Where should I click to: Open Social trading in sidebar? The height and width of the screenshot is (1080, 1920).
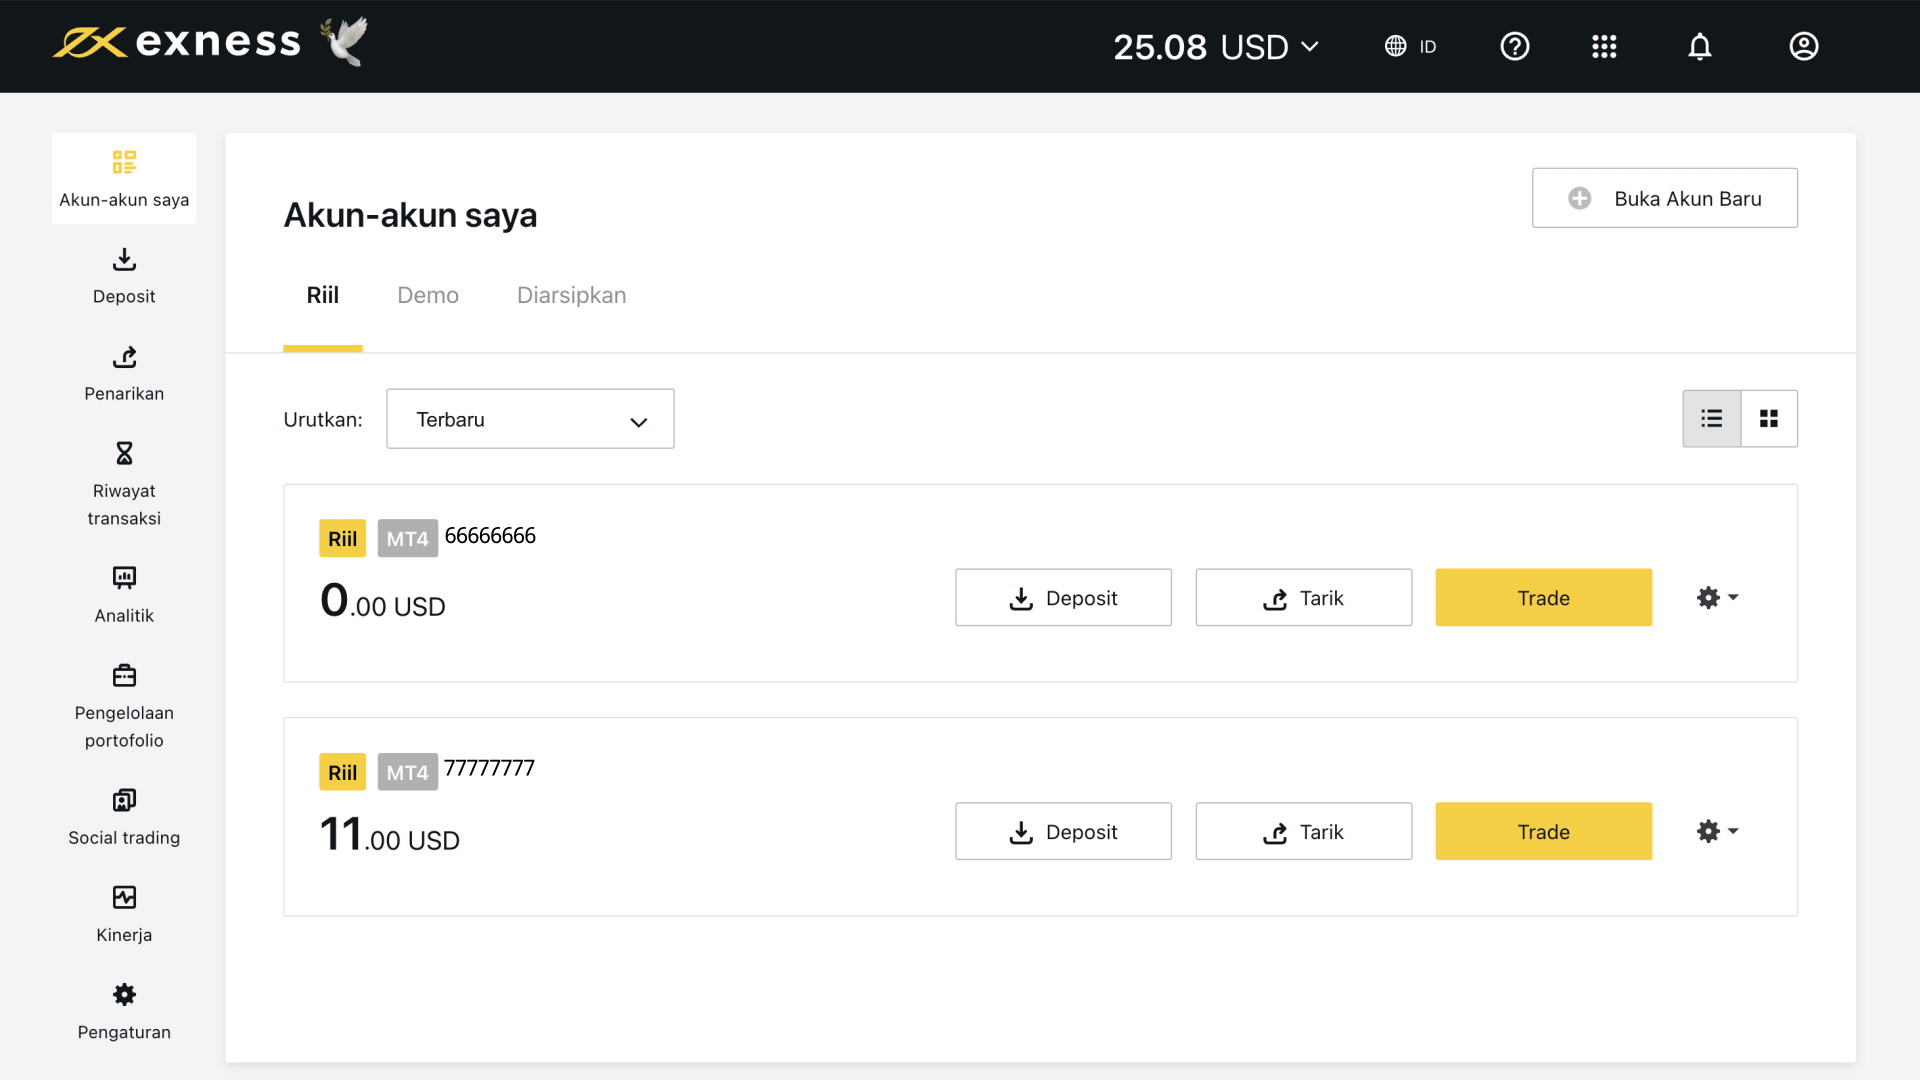pos(124,817)
